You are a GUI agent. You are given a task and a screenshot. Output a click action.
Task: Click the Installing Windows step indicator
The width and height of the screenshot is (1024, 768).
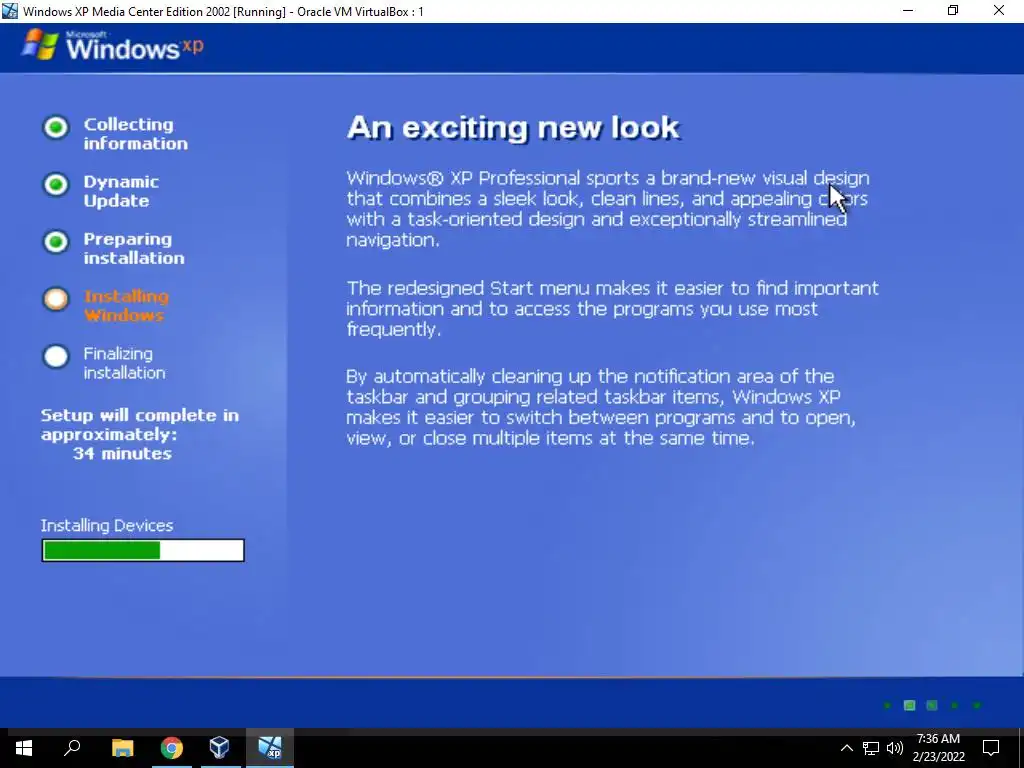56,299
